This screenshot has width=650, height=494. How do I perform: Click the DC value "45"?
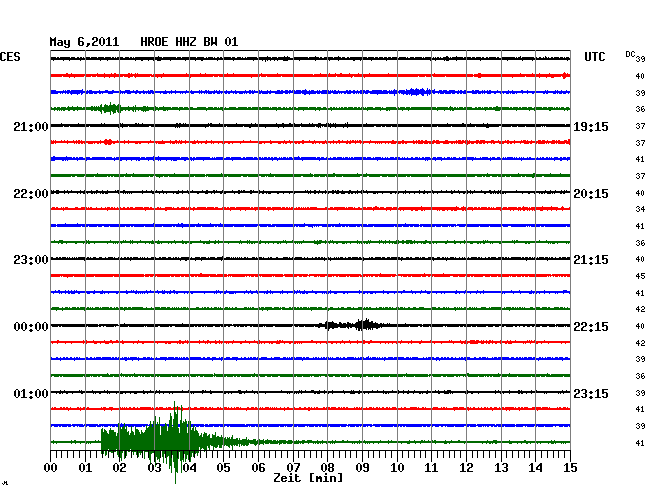(640, 276)
